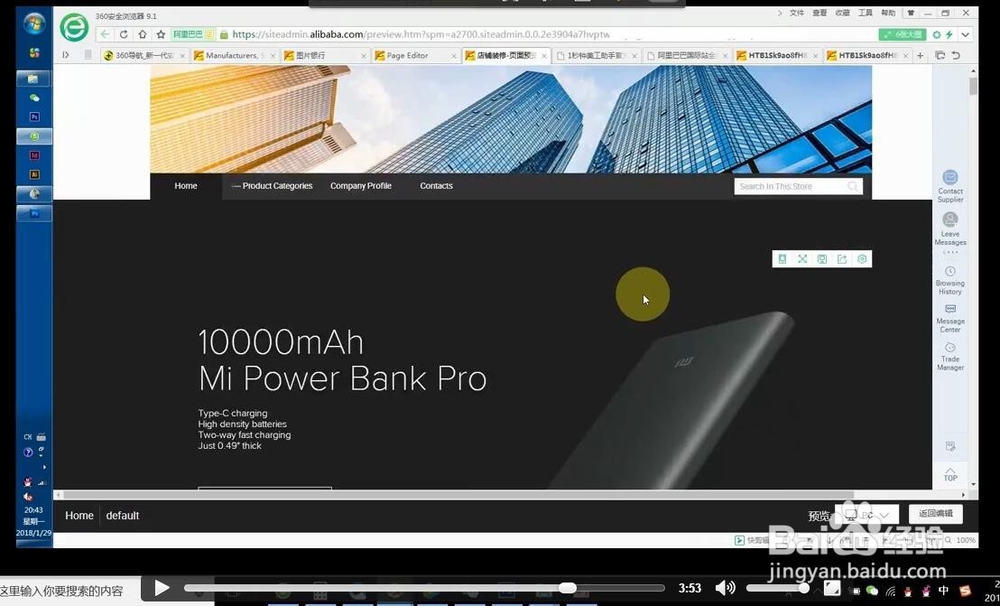Open the new tab plus button

coord(920,55)
